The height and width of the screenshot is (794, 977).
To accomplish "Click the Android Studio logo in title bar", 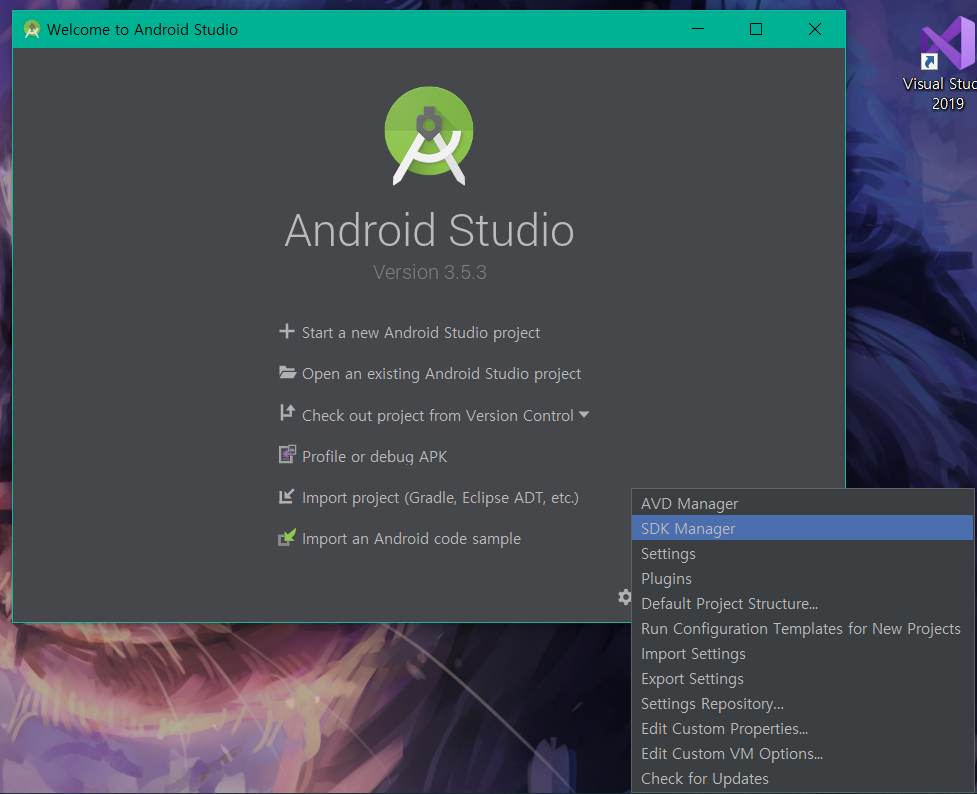I will click(x=31, y=29).
